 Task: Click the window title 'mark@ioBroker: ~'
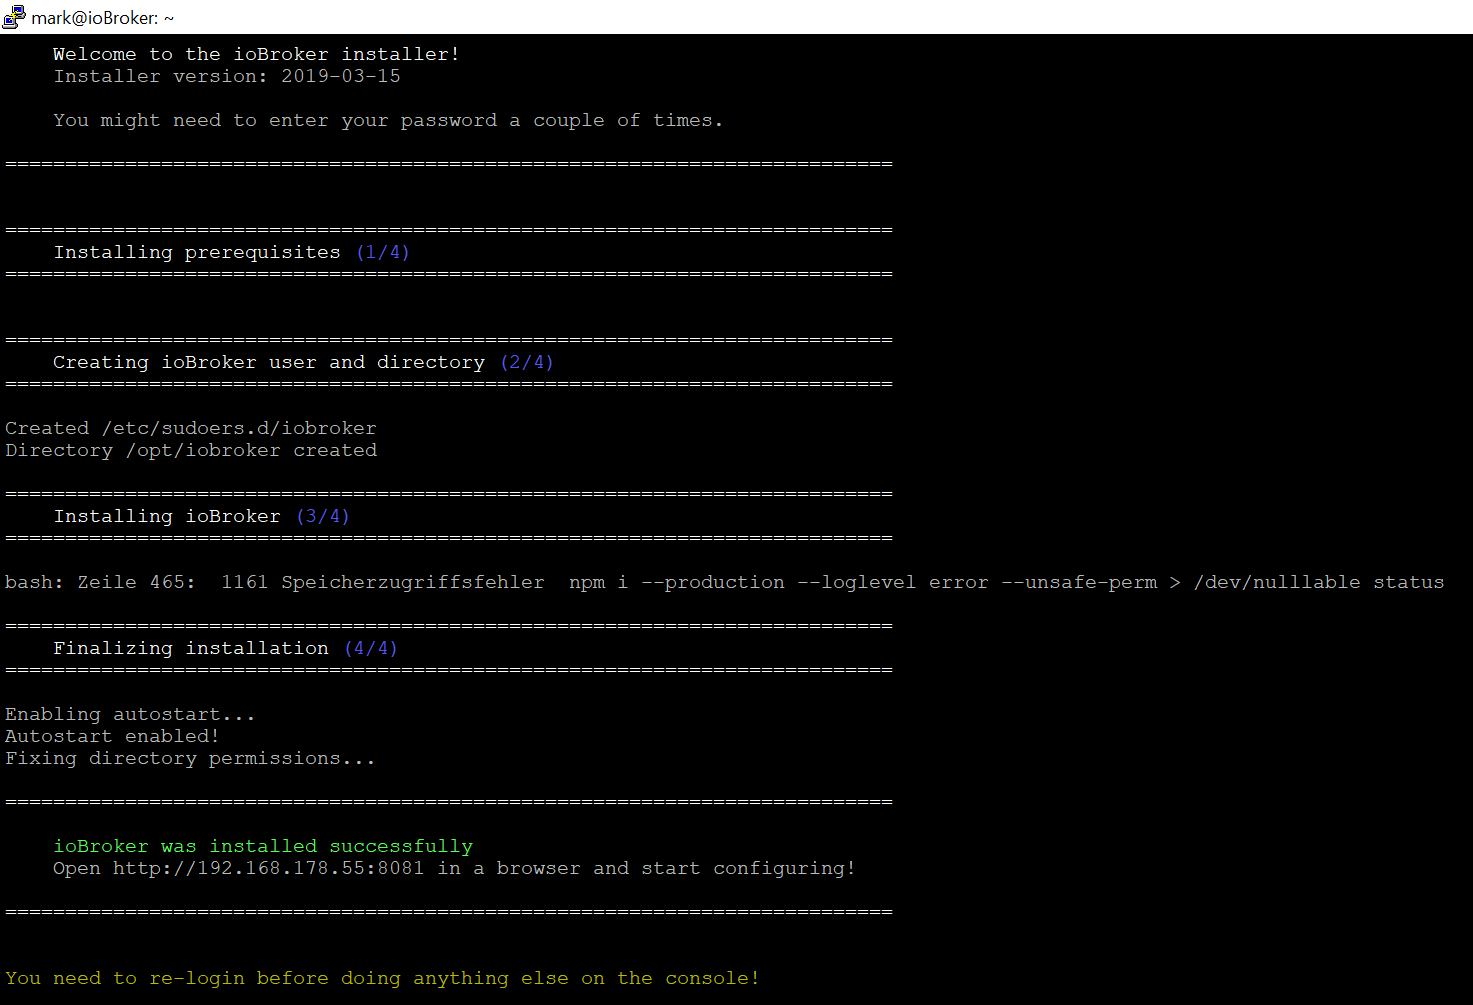(103, 18)
